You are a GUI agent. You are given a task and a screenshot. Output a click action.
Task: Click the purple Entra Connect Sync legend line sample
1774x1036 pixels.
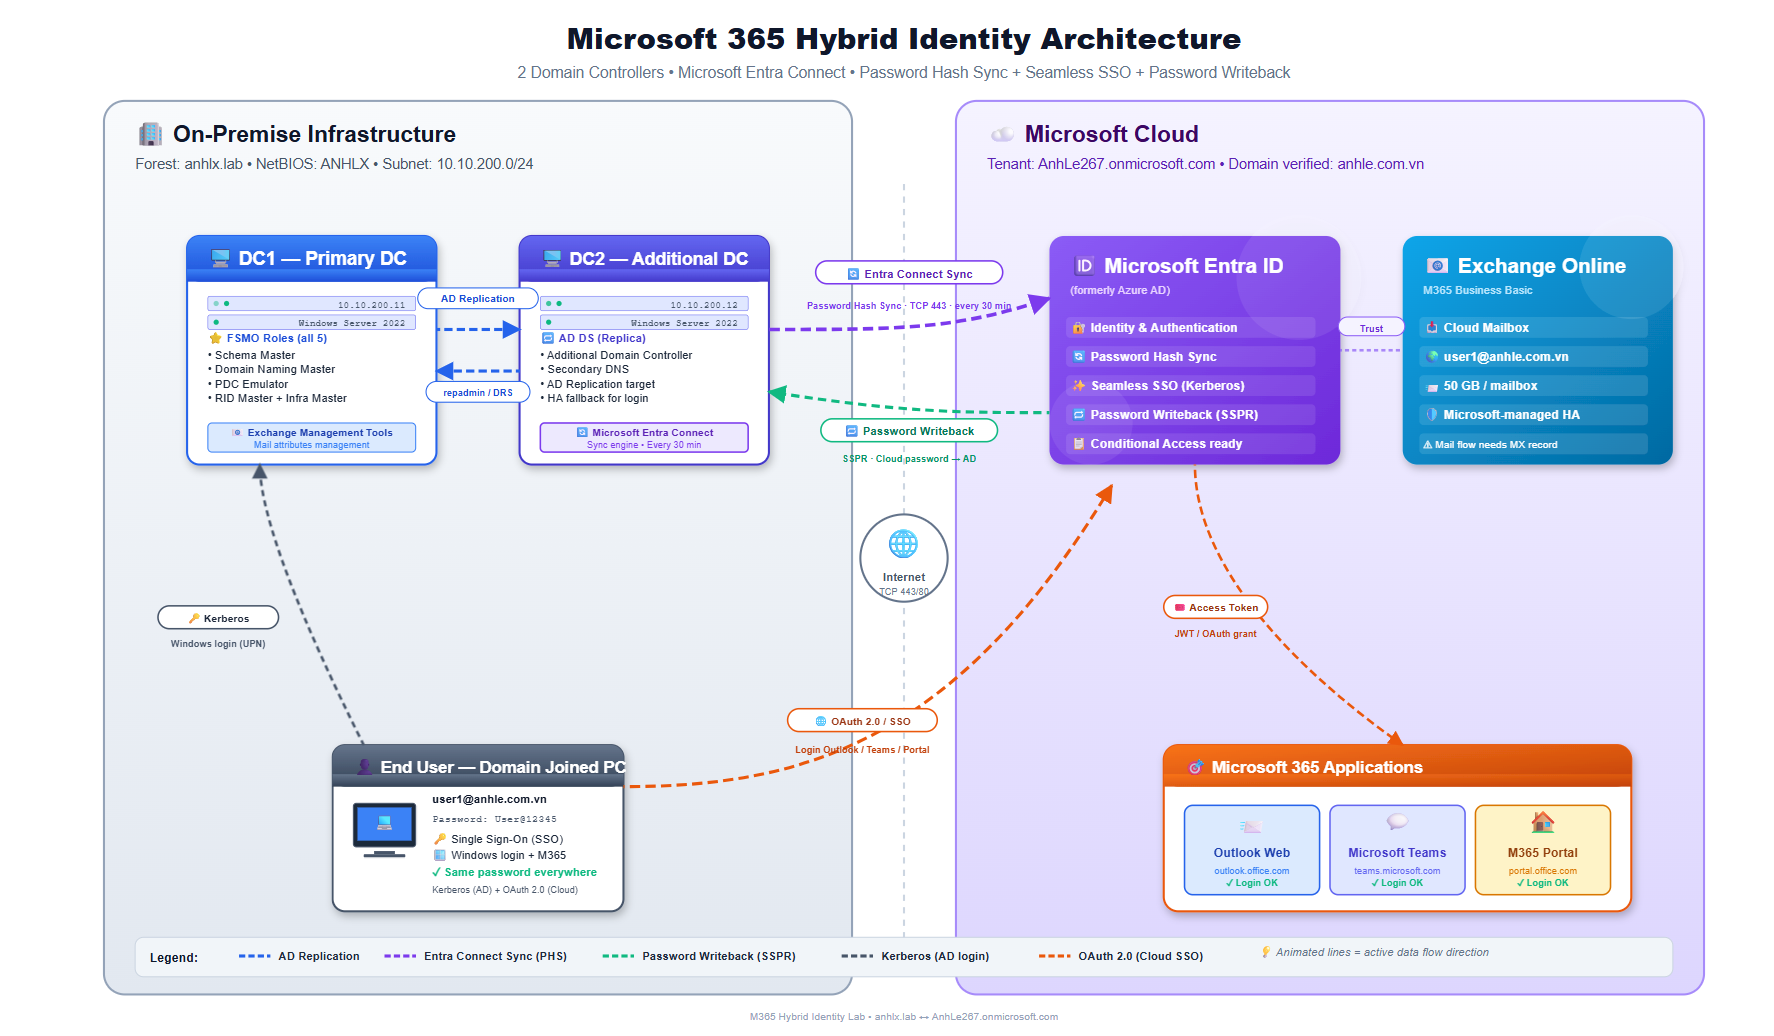400,956
